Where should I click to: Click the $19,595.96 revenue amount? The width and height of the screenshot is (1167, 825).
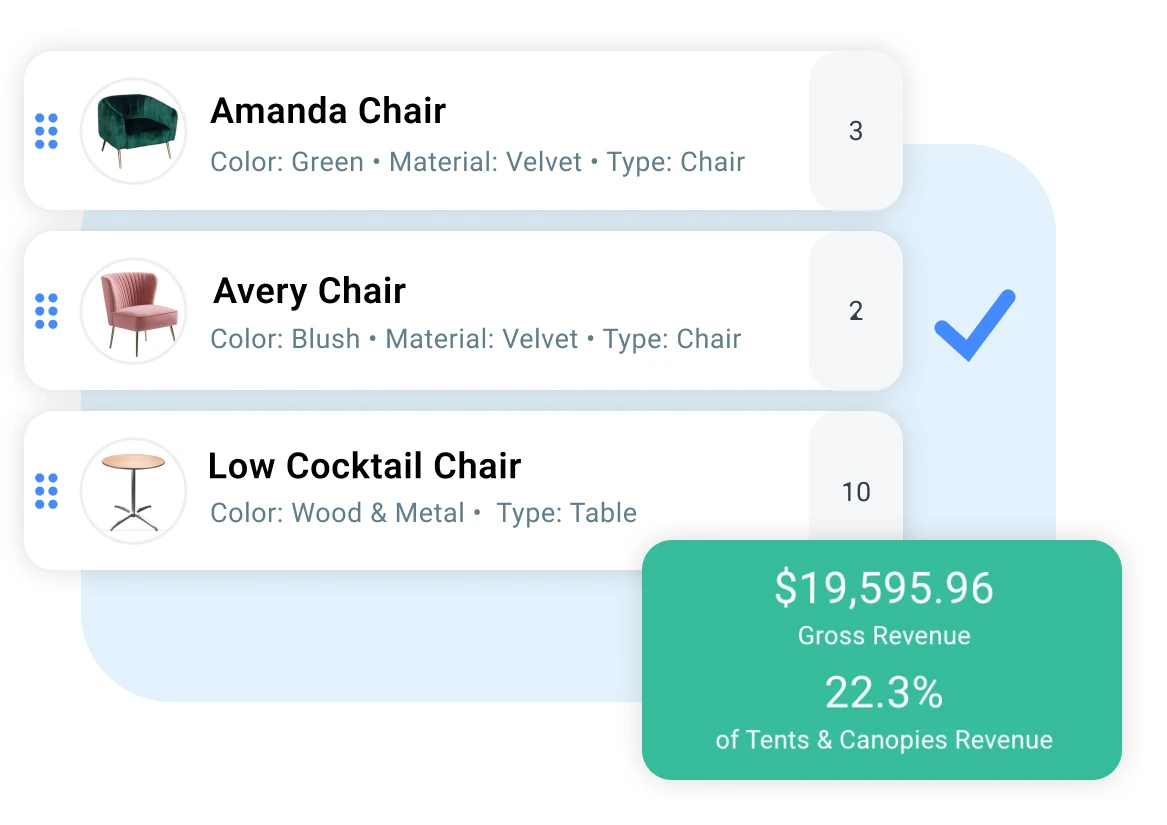pos(884,589)
